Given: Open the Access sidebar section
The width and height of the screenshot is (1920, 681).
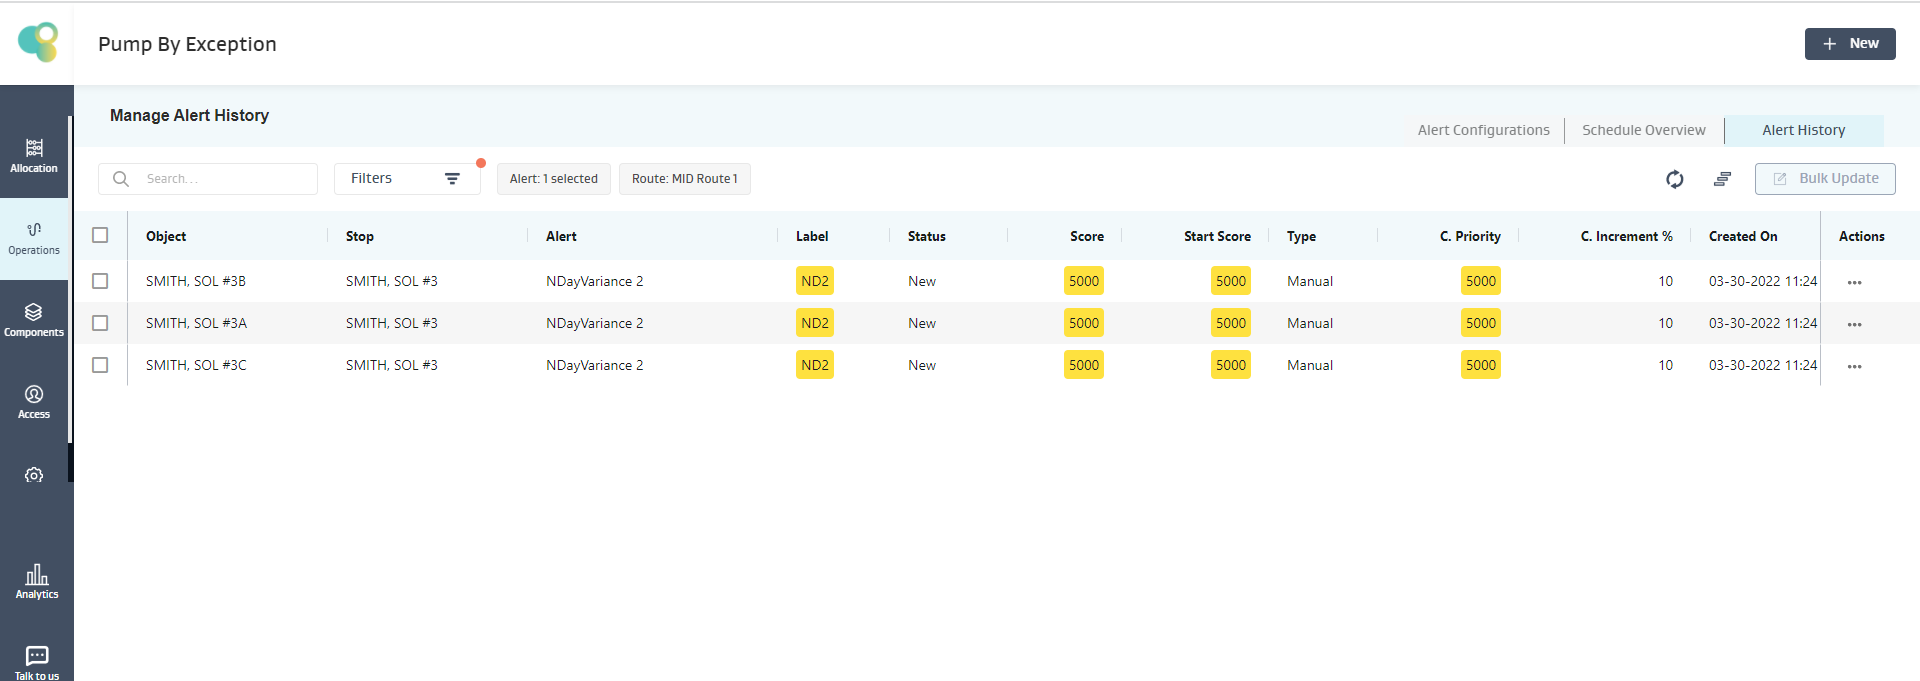Looking at the screenshot, I should (x=34, y=402).
